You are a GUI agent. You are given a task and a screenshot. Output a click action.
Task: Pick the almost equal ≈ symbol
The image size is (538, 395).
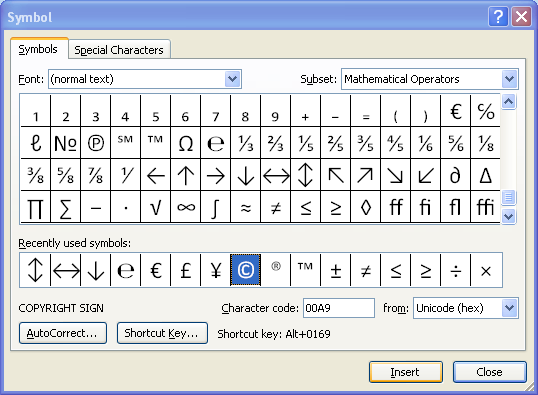(x=246, y=207)
